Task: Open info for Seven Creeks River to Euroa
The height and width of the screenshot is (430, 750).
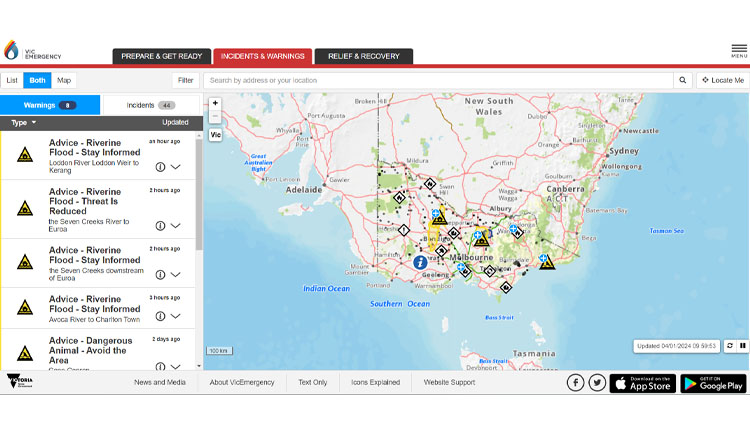Action: (x=160, y=226)
